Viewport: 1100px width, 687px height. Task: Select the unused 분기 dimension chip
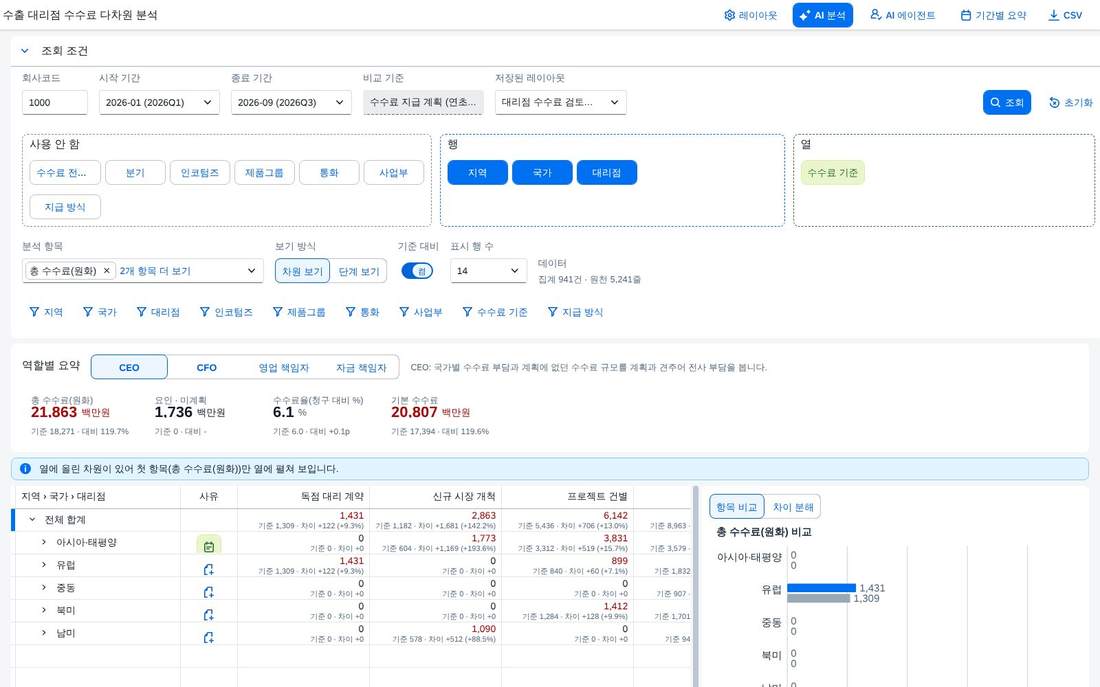[x=135, y=173]
